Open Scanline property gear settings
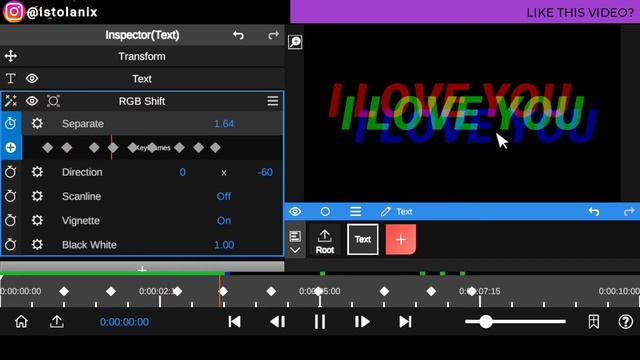 pos(37,196)
